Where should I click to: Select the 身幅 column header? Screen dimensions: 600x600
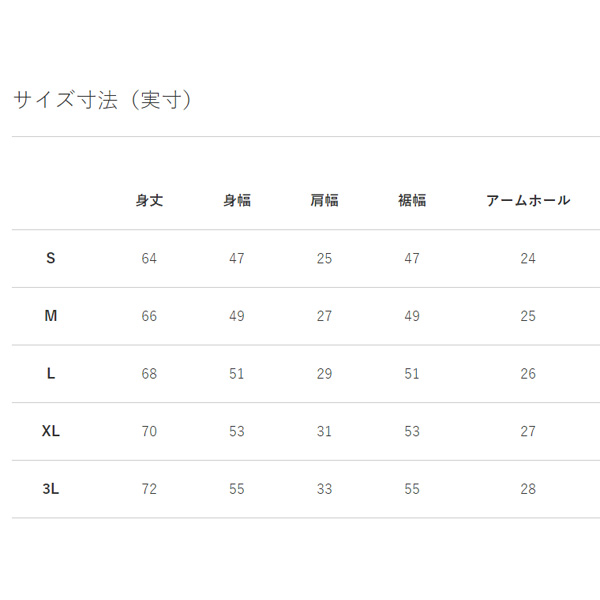(237, 201)
